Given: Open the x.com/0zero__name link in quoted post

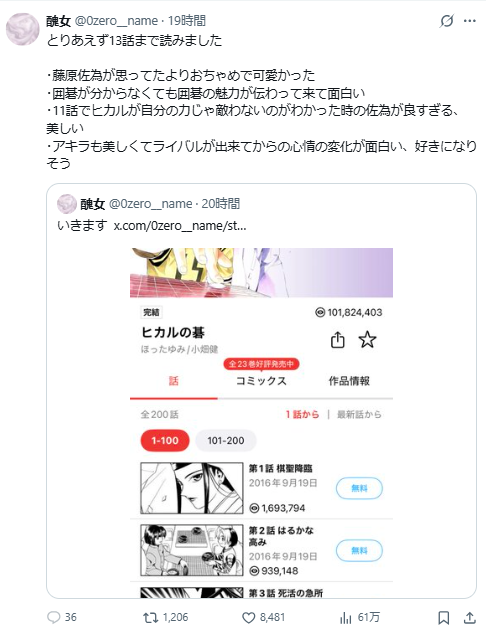Looking at the screenshot, I should [x=180, y=226].
